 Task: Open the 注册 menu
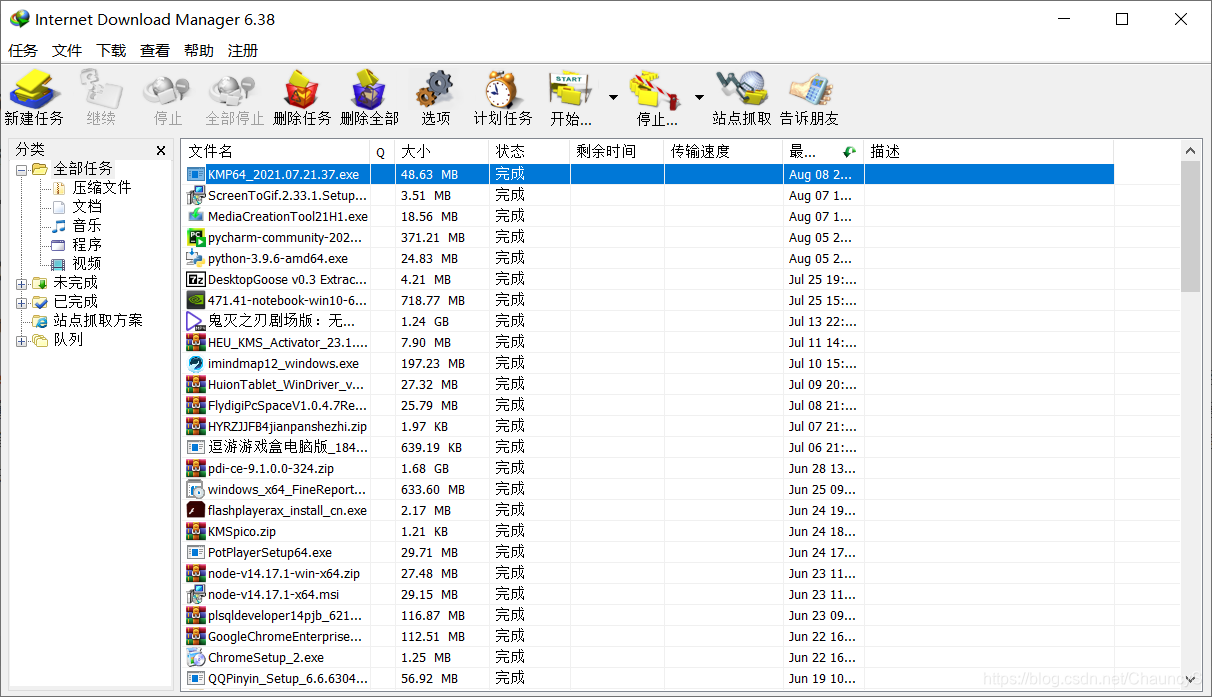(x=243, y=50)
